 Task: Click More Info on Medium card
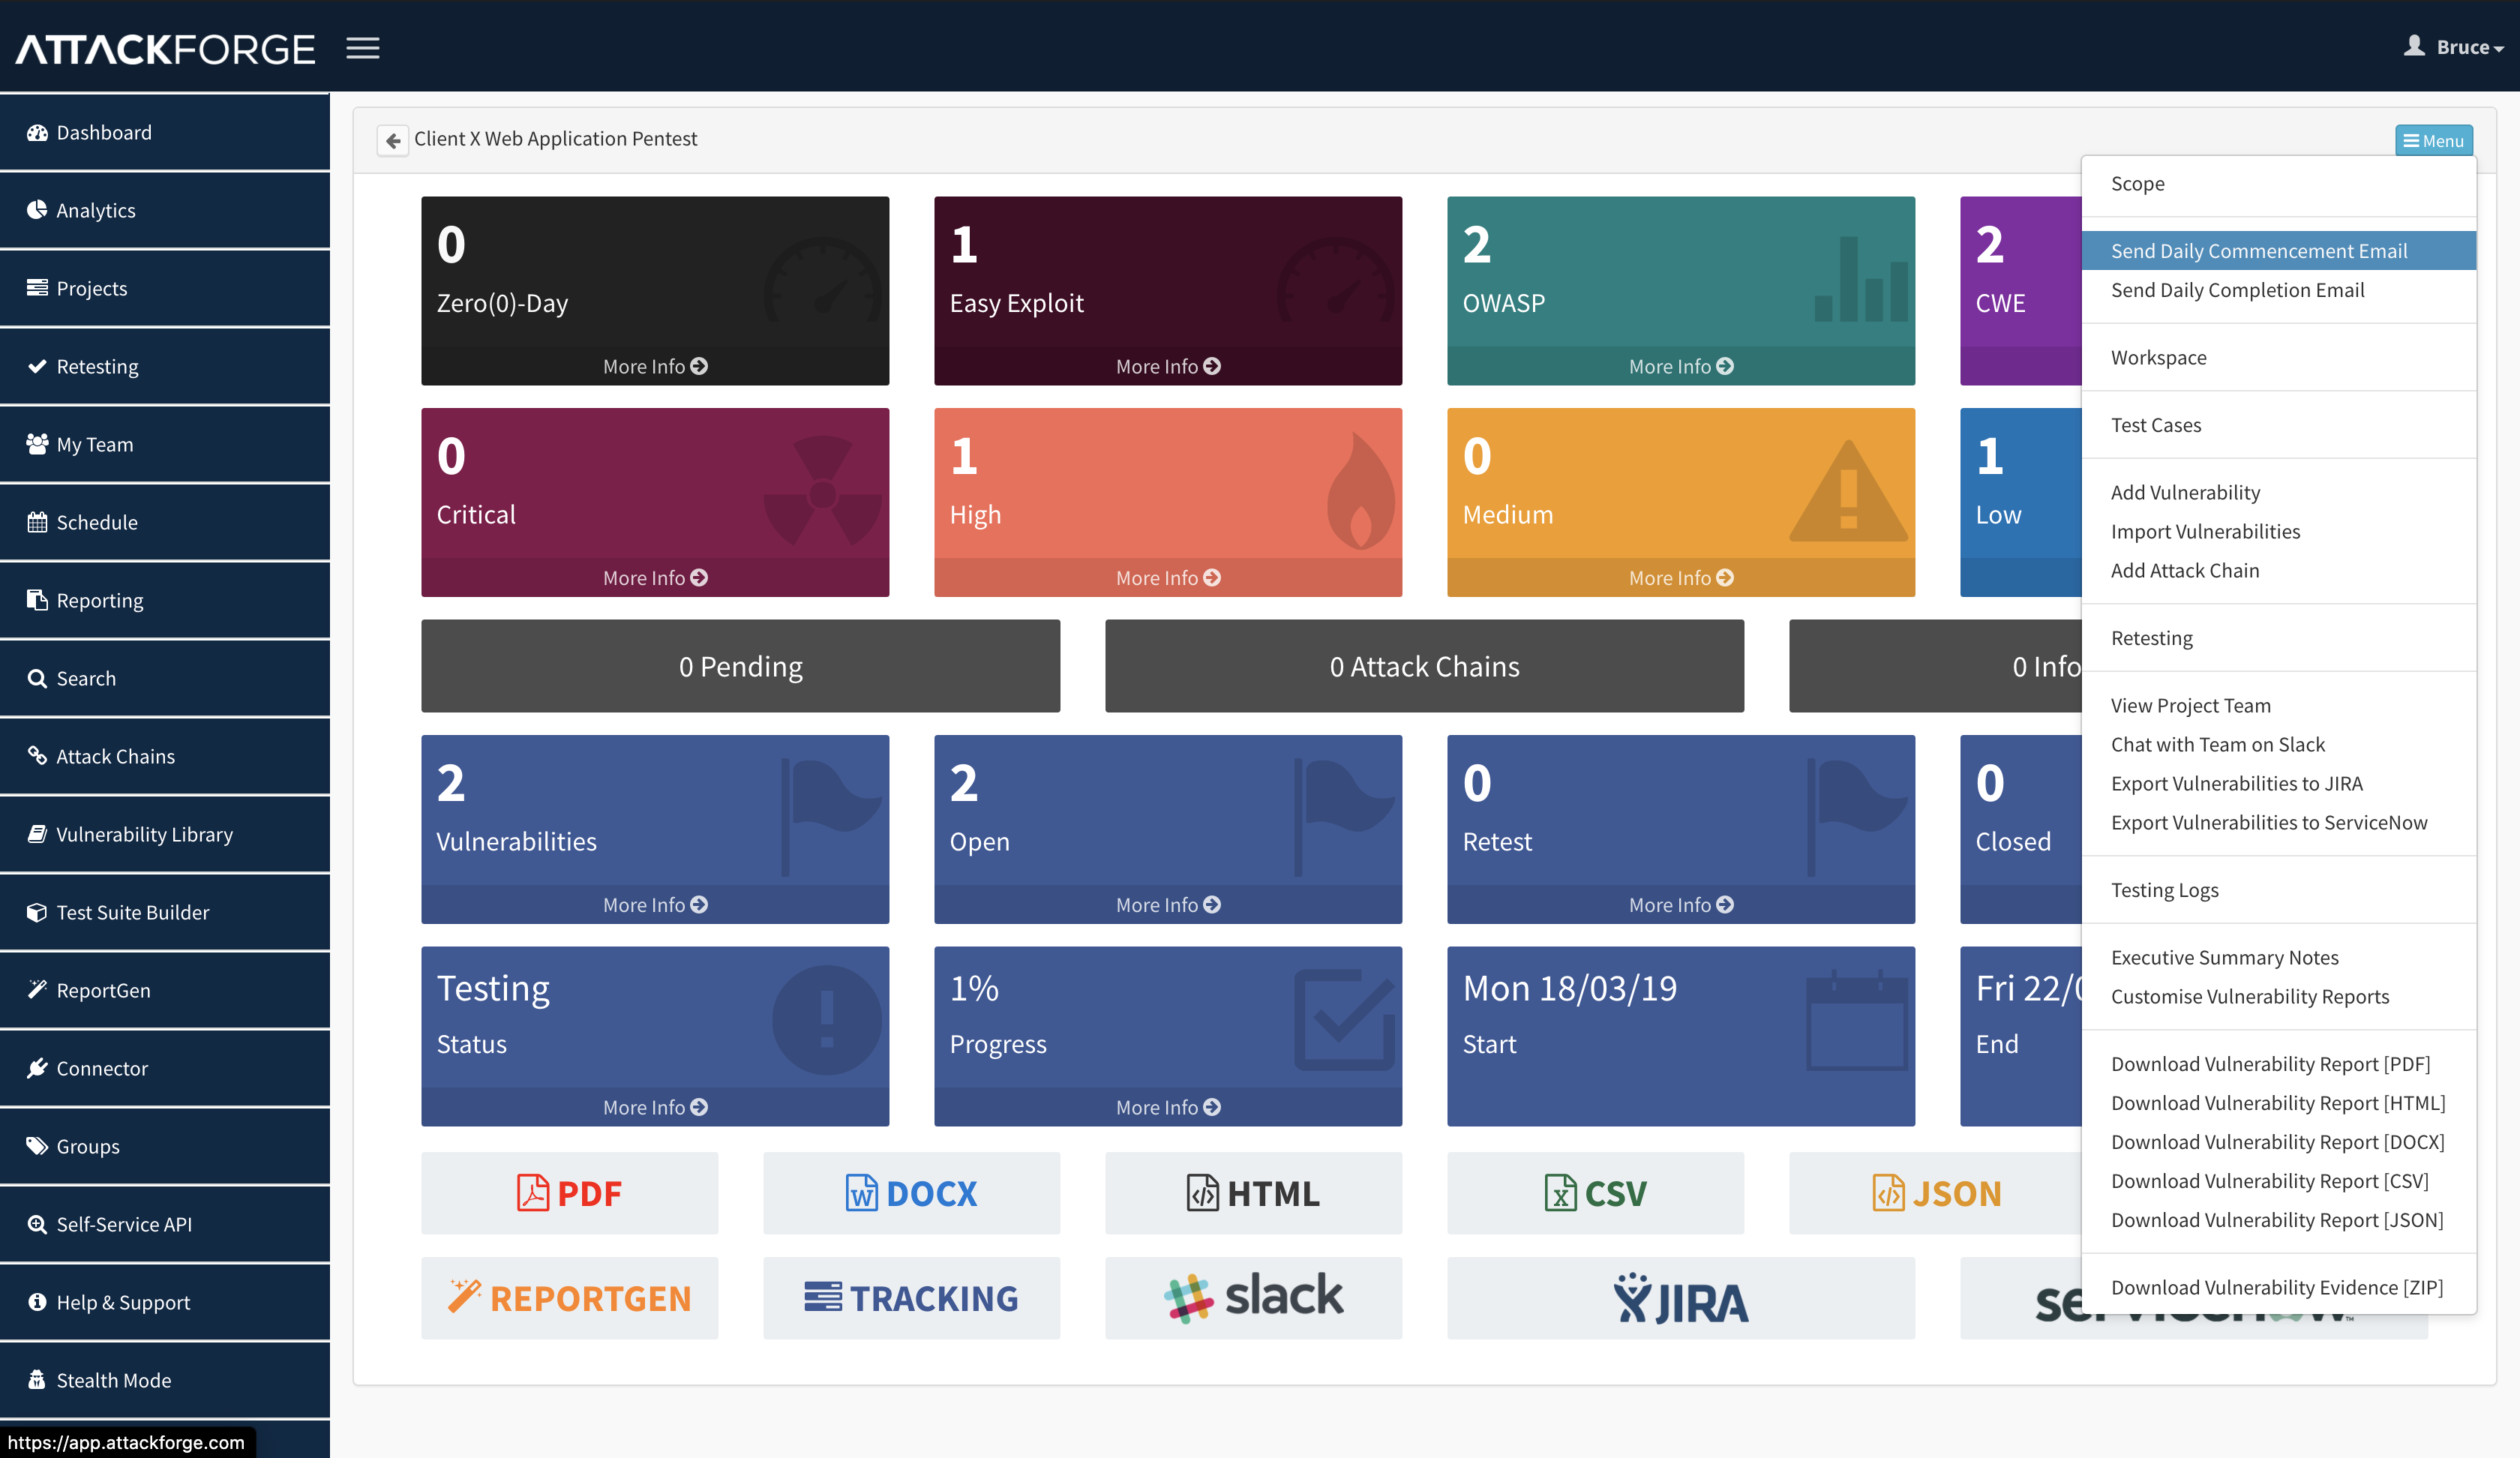pyautogui.click(x=1681, y=578)
